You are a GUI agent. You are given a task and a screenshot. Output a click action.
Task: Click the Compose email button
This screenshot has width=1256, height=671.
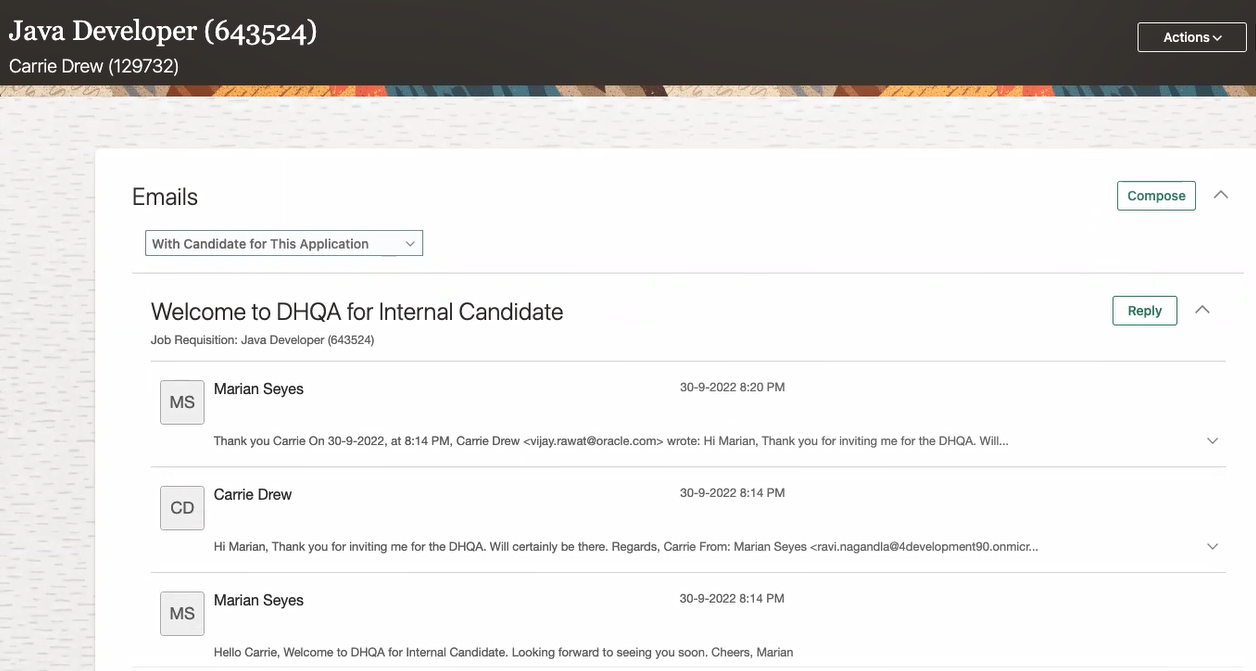[x=1156, y=196]
